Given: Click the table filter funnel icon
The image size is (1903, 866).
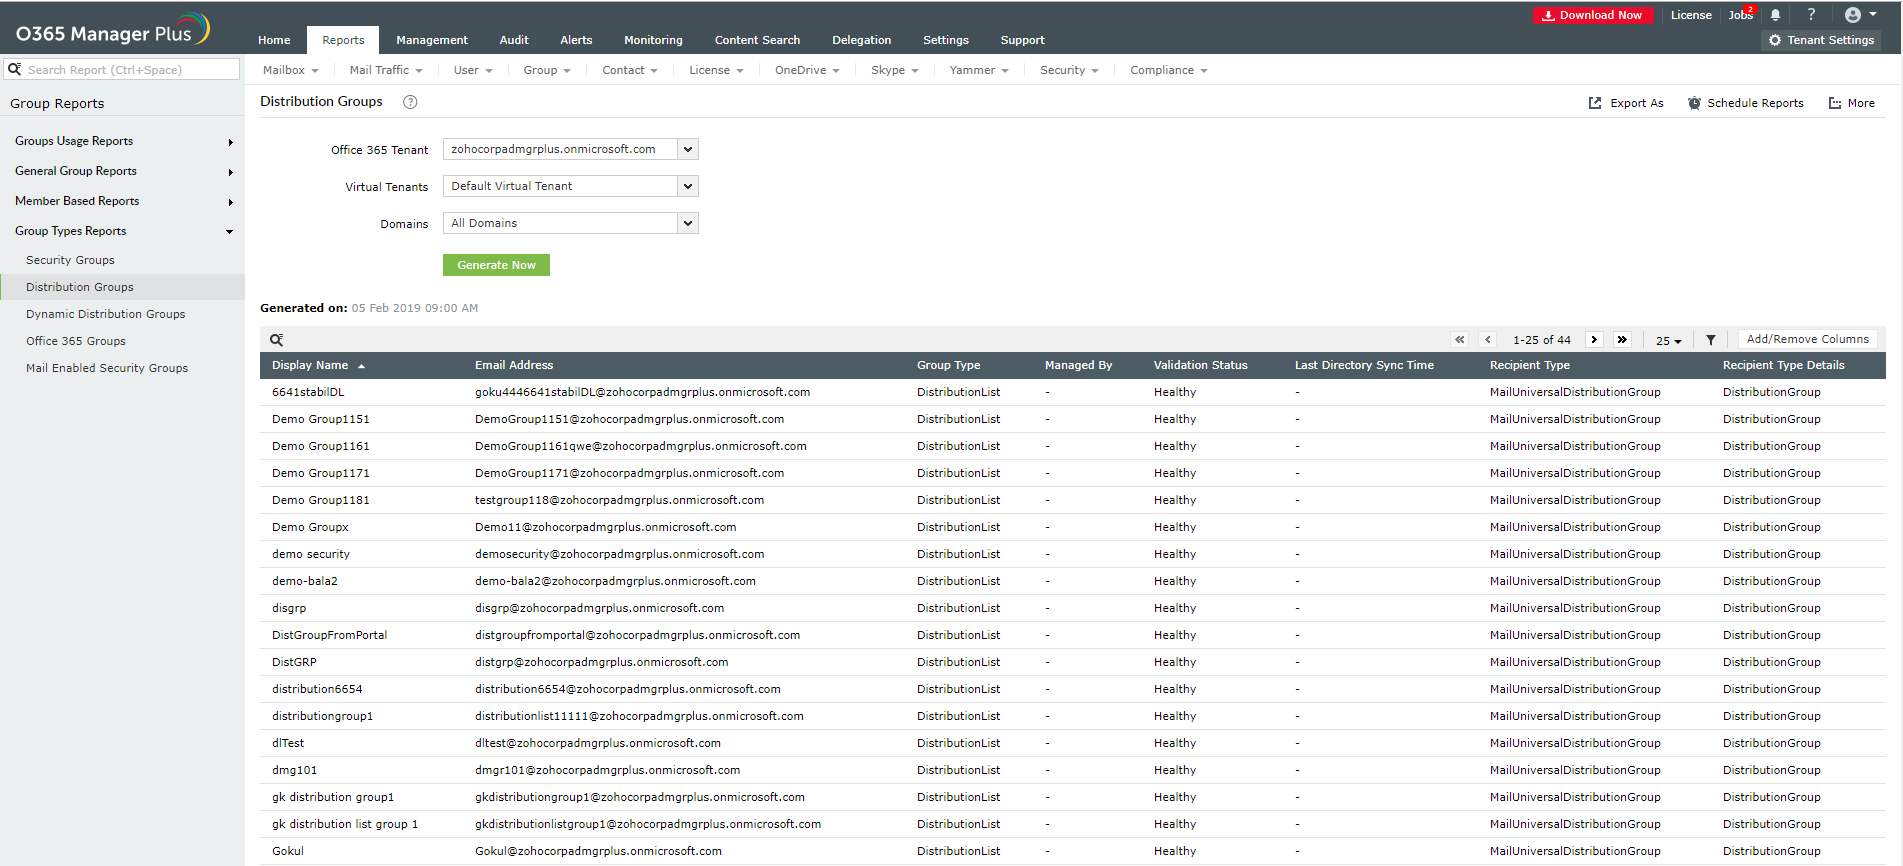Looking at the screenshot, I should tap(1711, 340).
